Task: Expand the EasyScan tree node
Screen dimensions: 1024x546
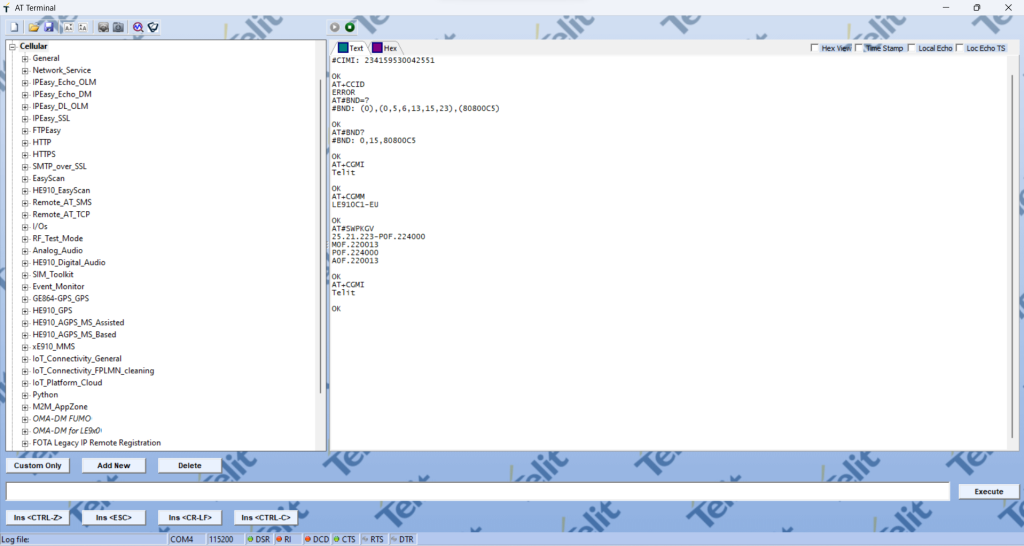Action: [x=25, y=179]
